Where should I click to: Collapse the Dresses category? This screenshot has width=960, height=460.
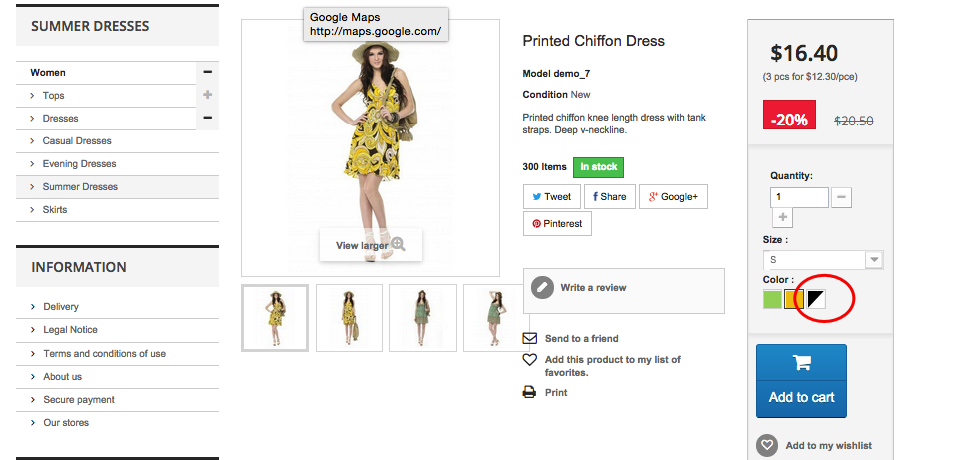[x=208, y=118]
